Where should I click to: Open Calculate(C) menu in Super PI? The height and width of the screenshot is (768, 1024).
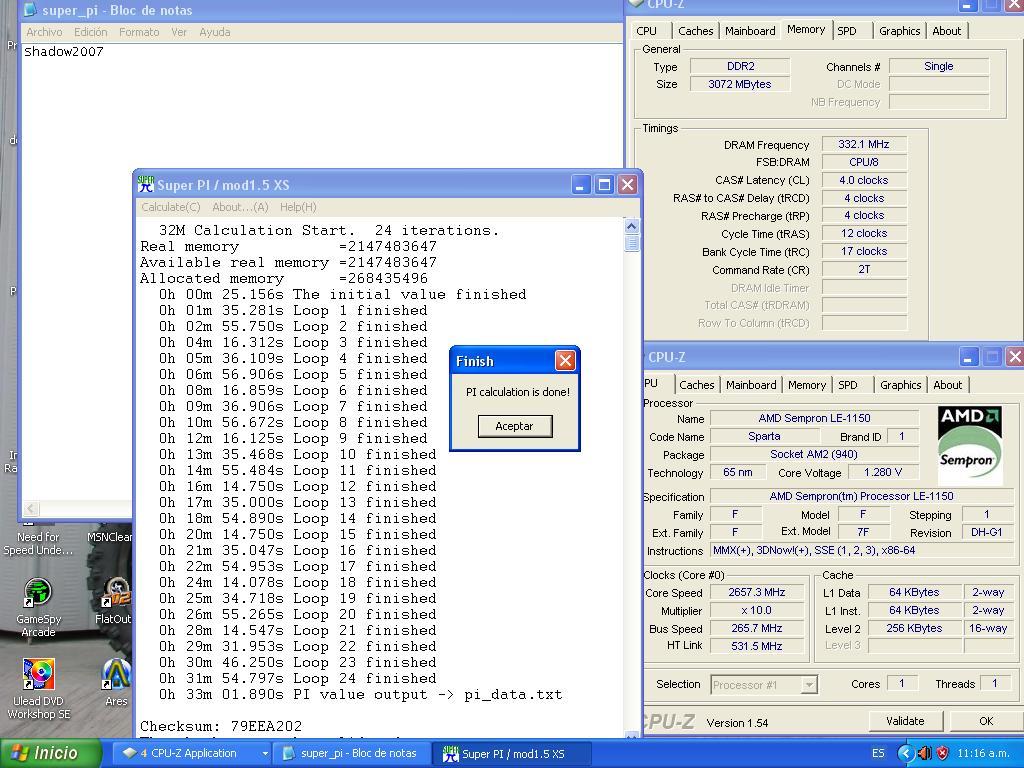pos(170,207)
